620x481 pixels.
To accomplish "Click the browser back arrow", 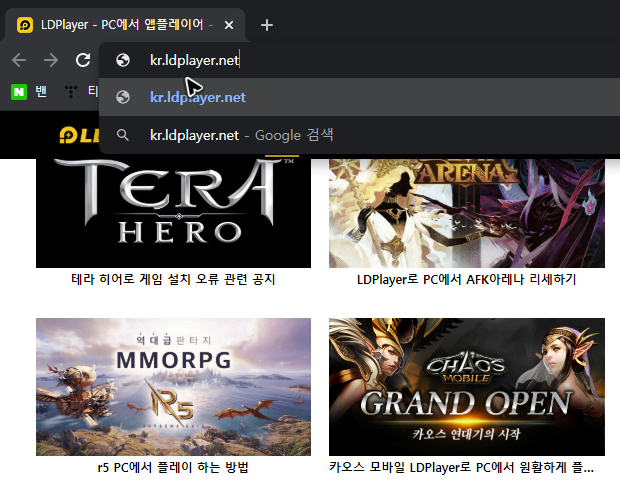I will pyautogui.click(x=19, y=60).
